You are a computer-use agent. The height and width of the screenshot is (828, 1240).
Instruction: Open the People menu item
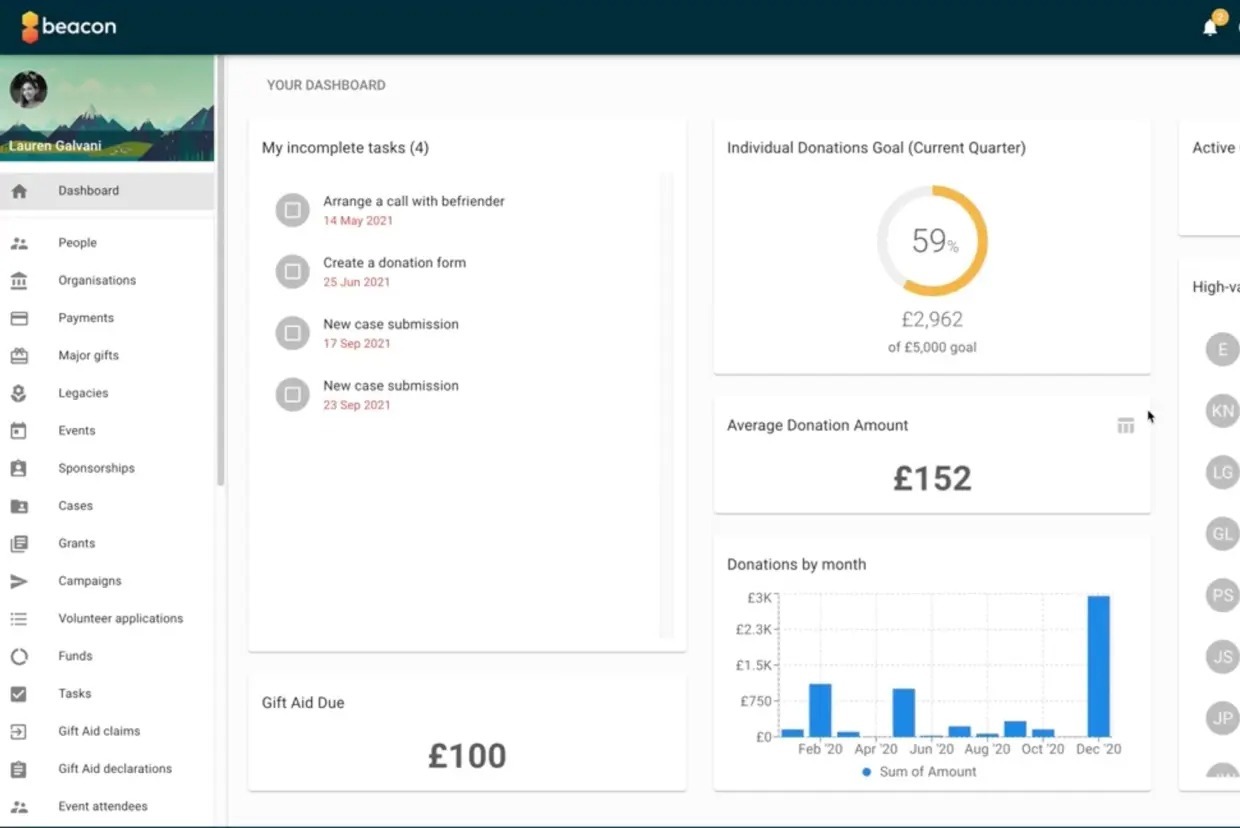pyautogui.click(x=77, y=243)
